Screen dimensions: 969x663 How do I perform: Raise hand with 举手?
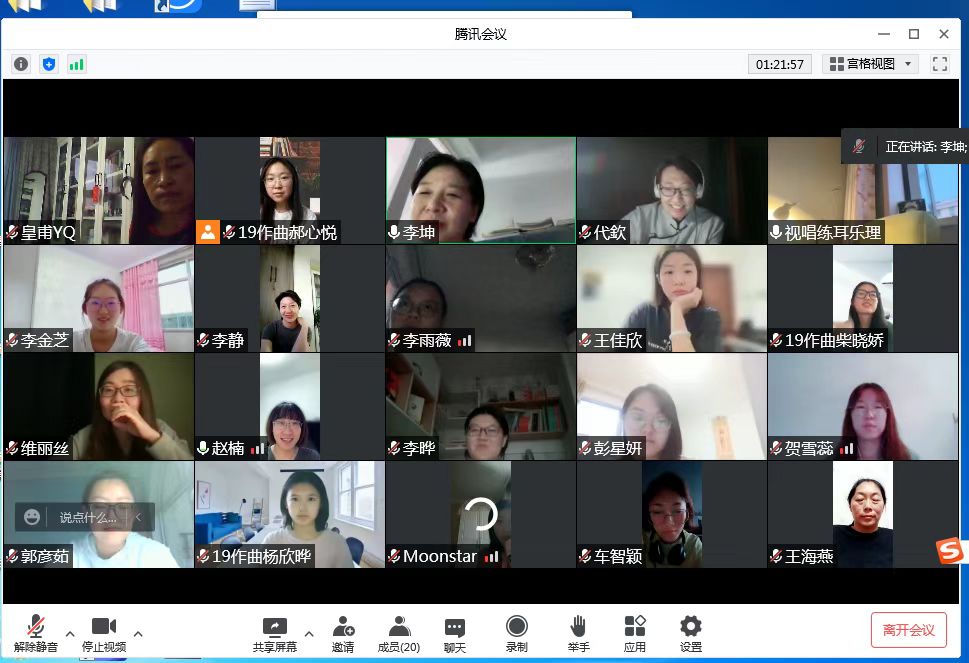578,633
